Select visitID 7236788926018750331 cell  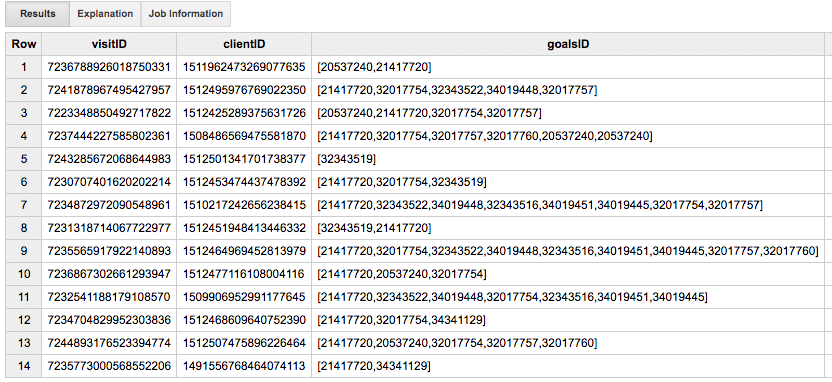pos(109,67)
